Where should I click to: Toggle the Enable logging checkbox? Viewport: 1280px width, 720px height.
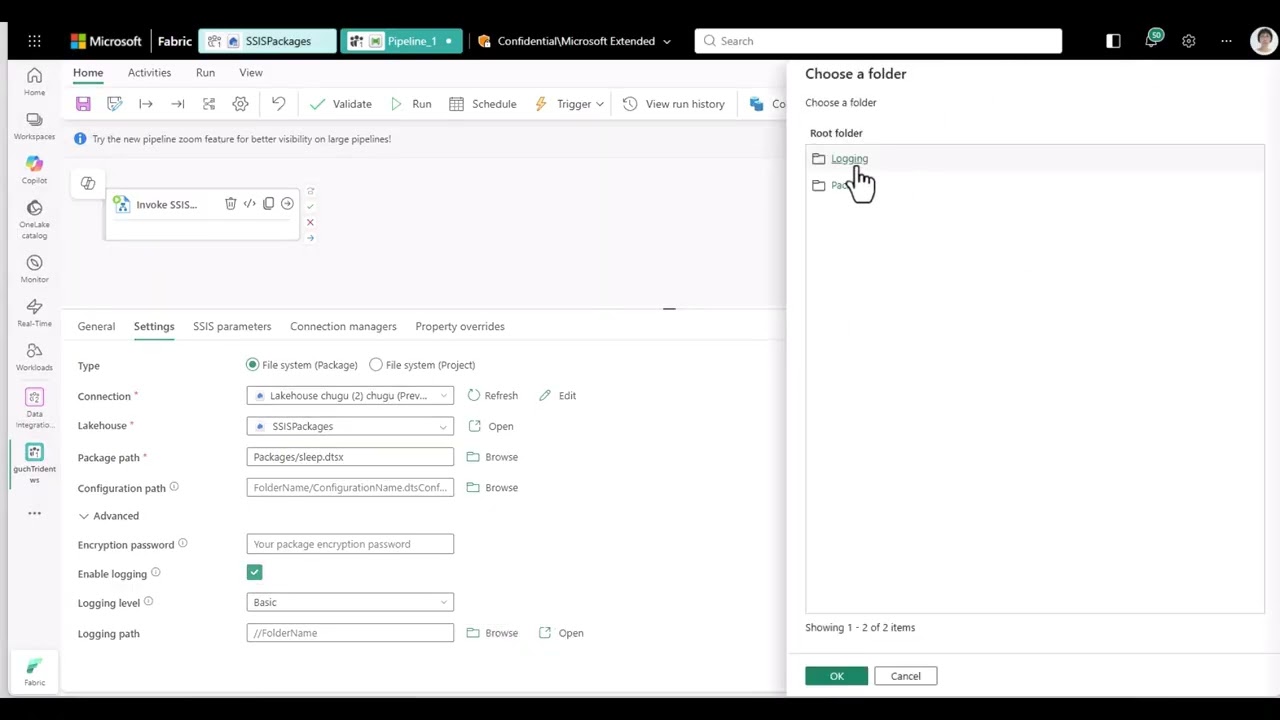point(254,573)
